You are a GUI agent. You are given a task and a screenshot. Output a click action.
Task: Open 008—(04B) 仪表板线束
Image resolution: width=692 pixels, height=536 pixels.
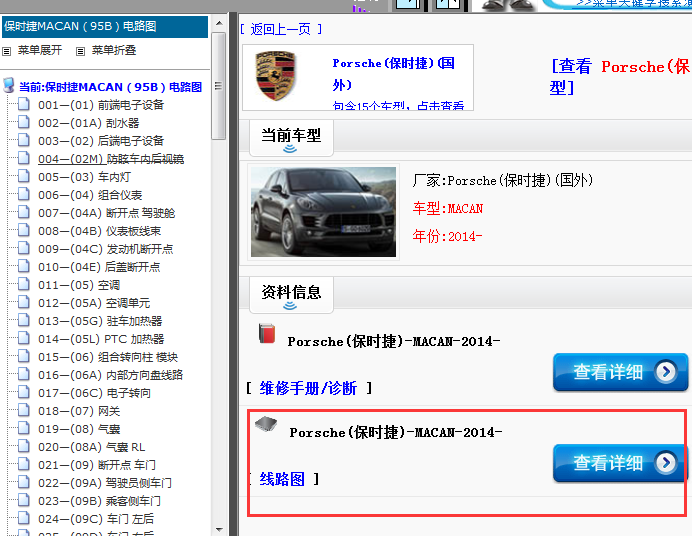99,231
